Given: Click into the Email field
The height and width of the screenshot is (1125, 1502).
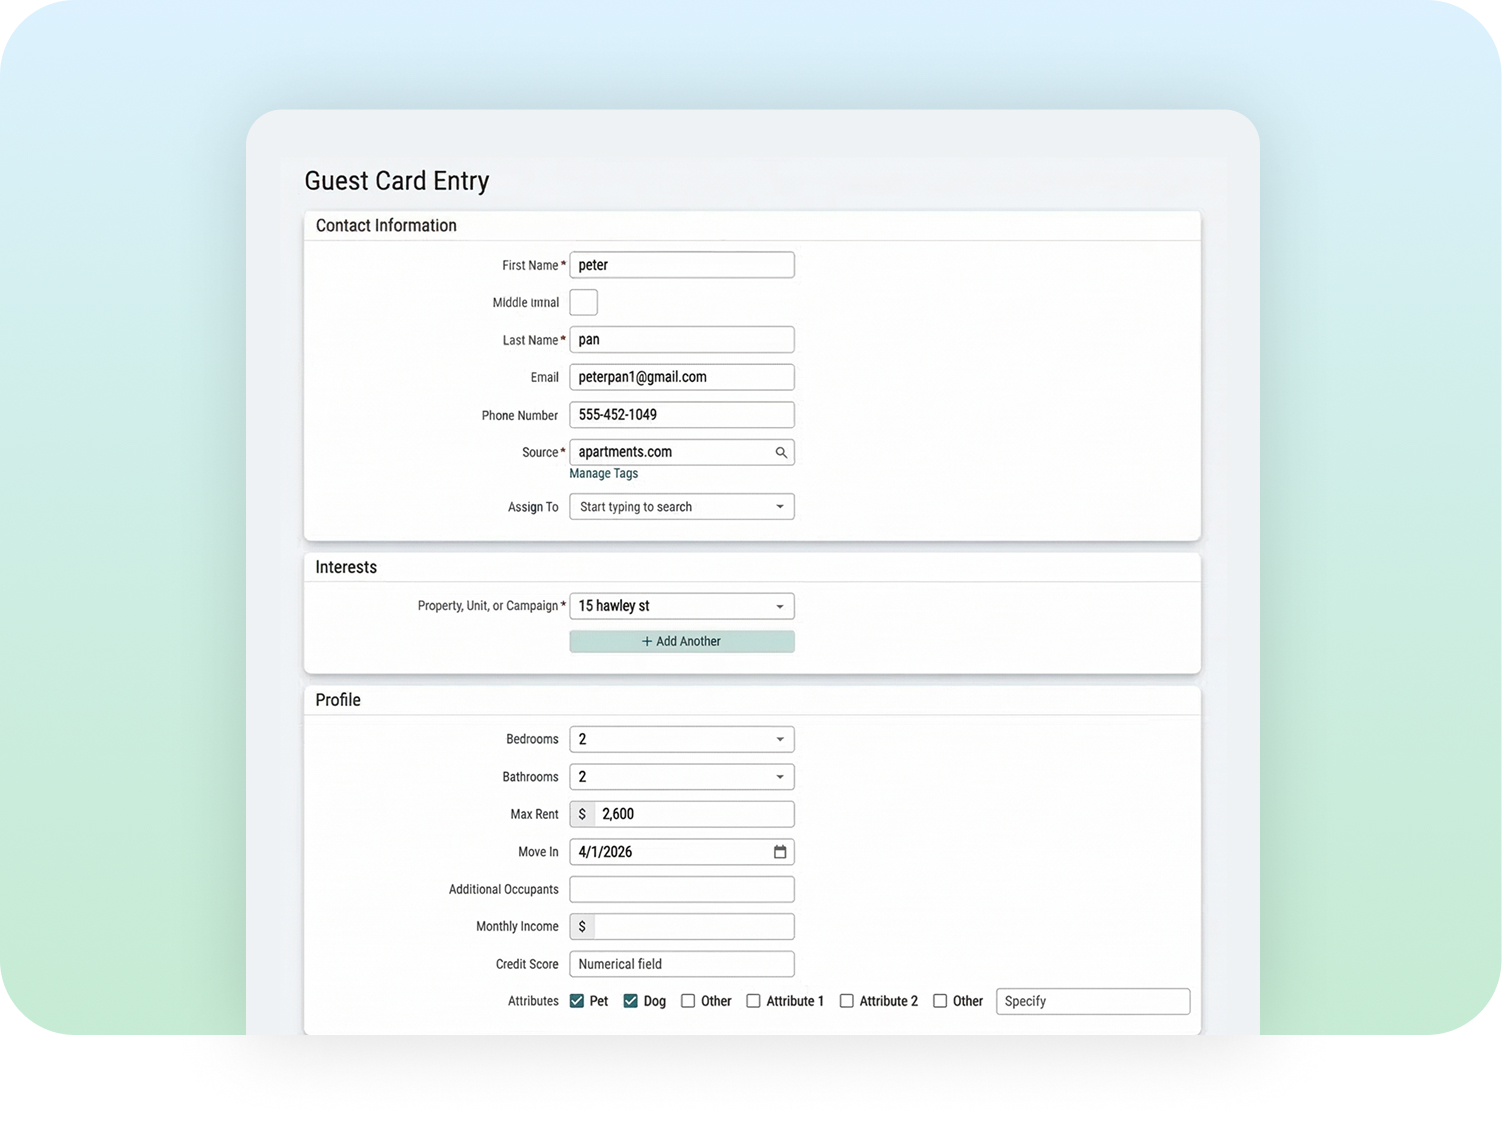Looking at the screenshot, I should (x=682, y=377).
